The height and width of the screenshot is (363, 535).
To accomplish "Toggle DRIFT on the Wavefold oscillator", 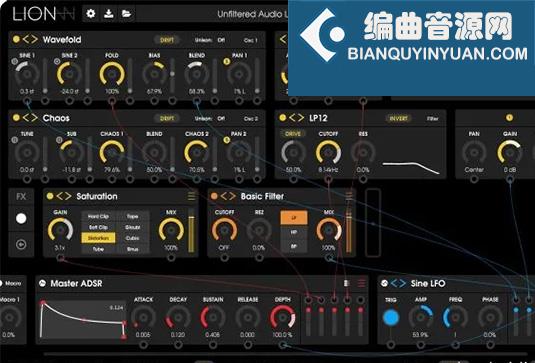I will [x=167, y=40].
